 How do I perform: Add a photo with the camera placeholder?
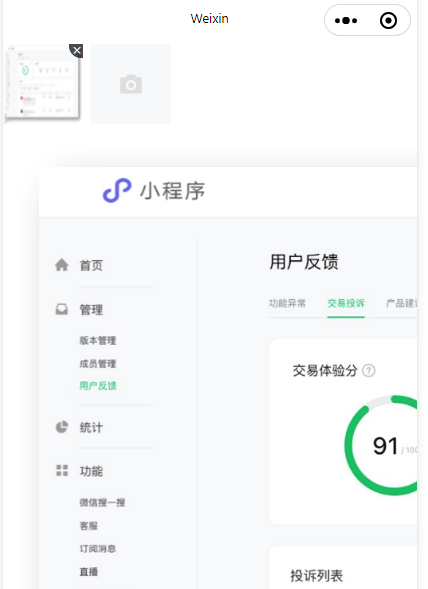131,84
